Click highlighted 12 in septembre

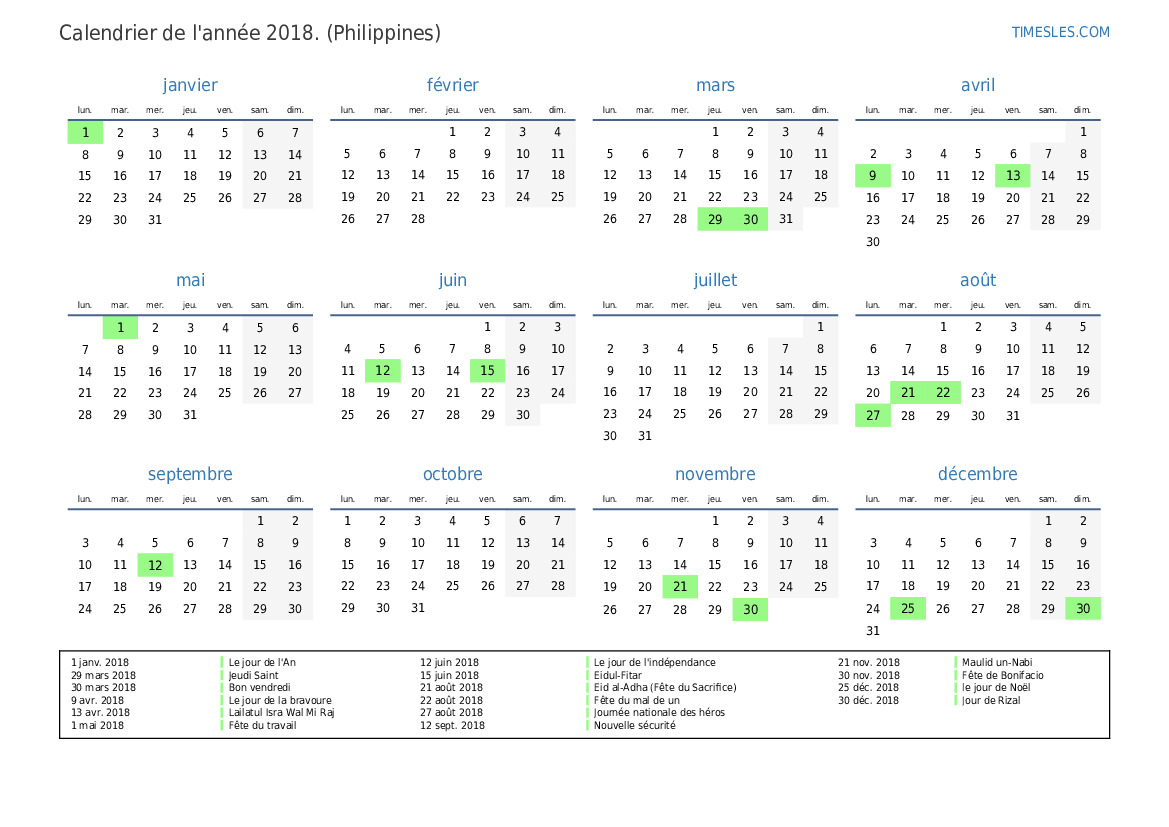click(x=155, y=565)
